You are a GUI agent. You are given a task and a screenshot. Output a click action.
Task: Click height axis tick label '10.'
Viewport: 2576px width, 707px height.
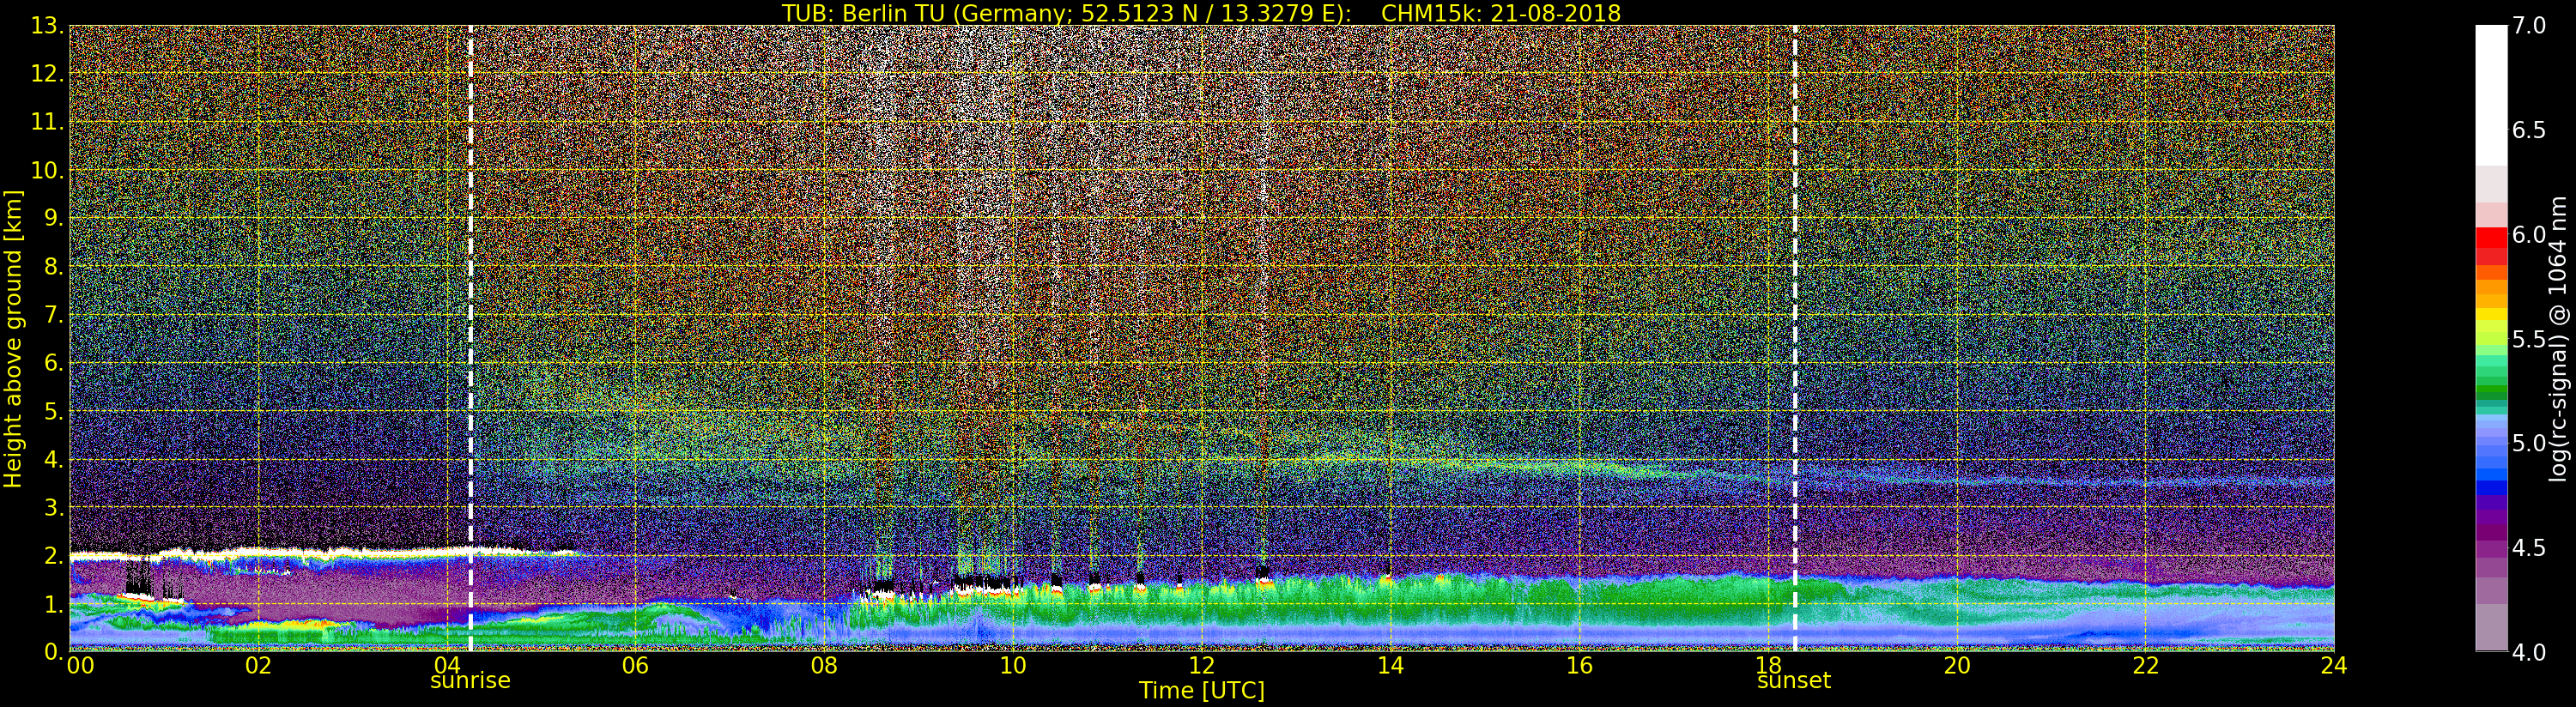click(48, 170)
